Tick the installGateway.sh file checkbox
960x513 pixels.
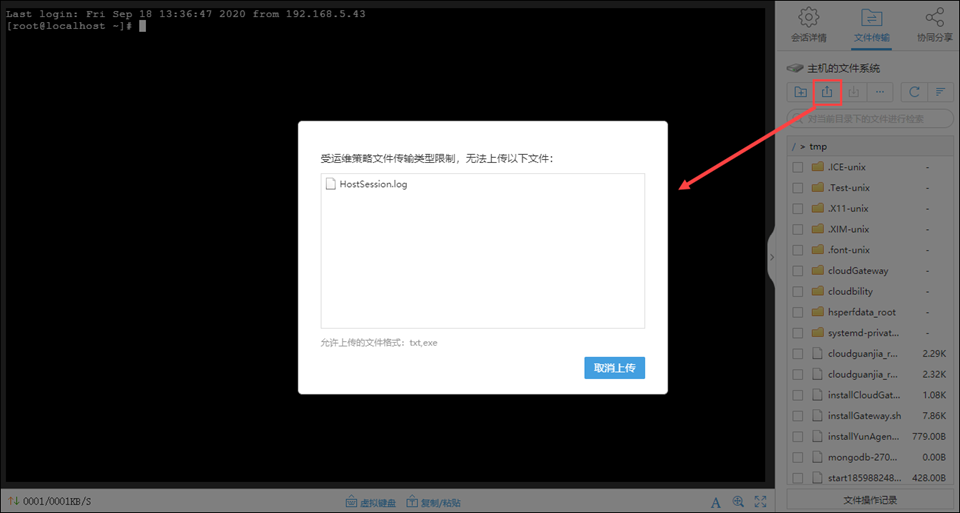click(797, 416)
